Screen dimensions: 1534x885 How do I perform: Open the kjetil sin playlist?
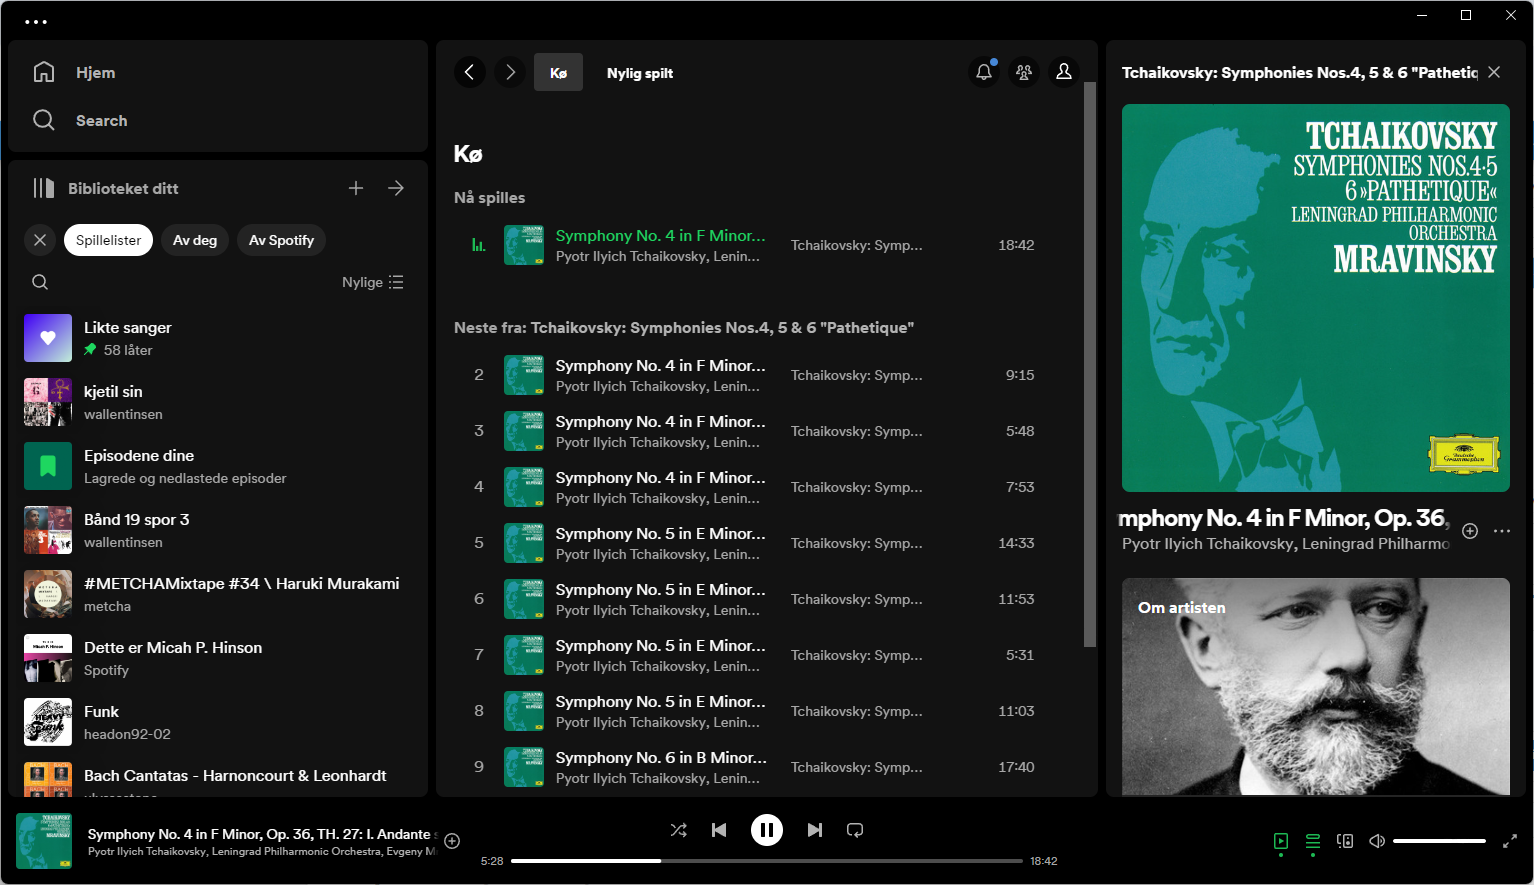click(x=218, y=402)
